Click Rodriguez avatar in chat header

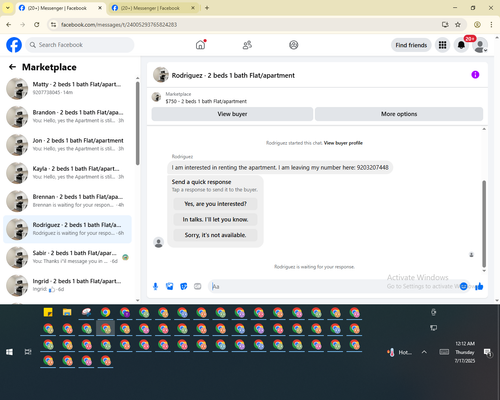[x=161, y=75]
